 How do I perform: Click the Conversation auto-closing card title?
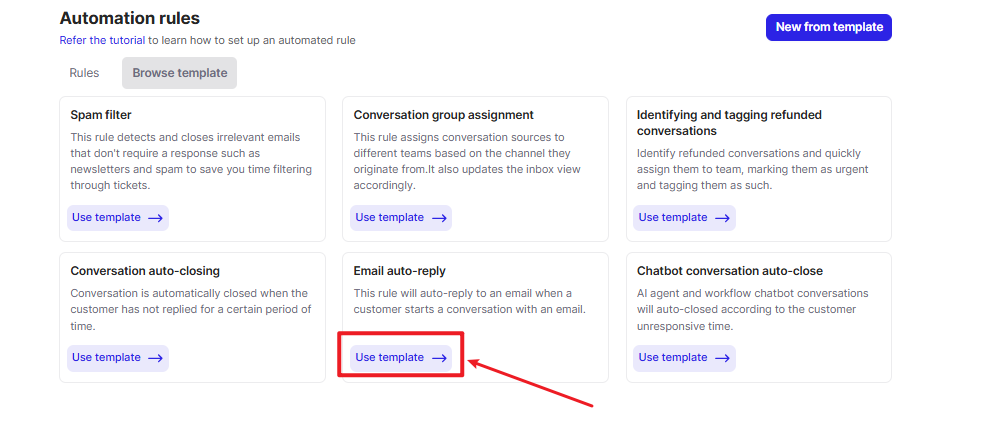click(145, 271)
